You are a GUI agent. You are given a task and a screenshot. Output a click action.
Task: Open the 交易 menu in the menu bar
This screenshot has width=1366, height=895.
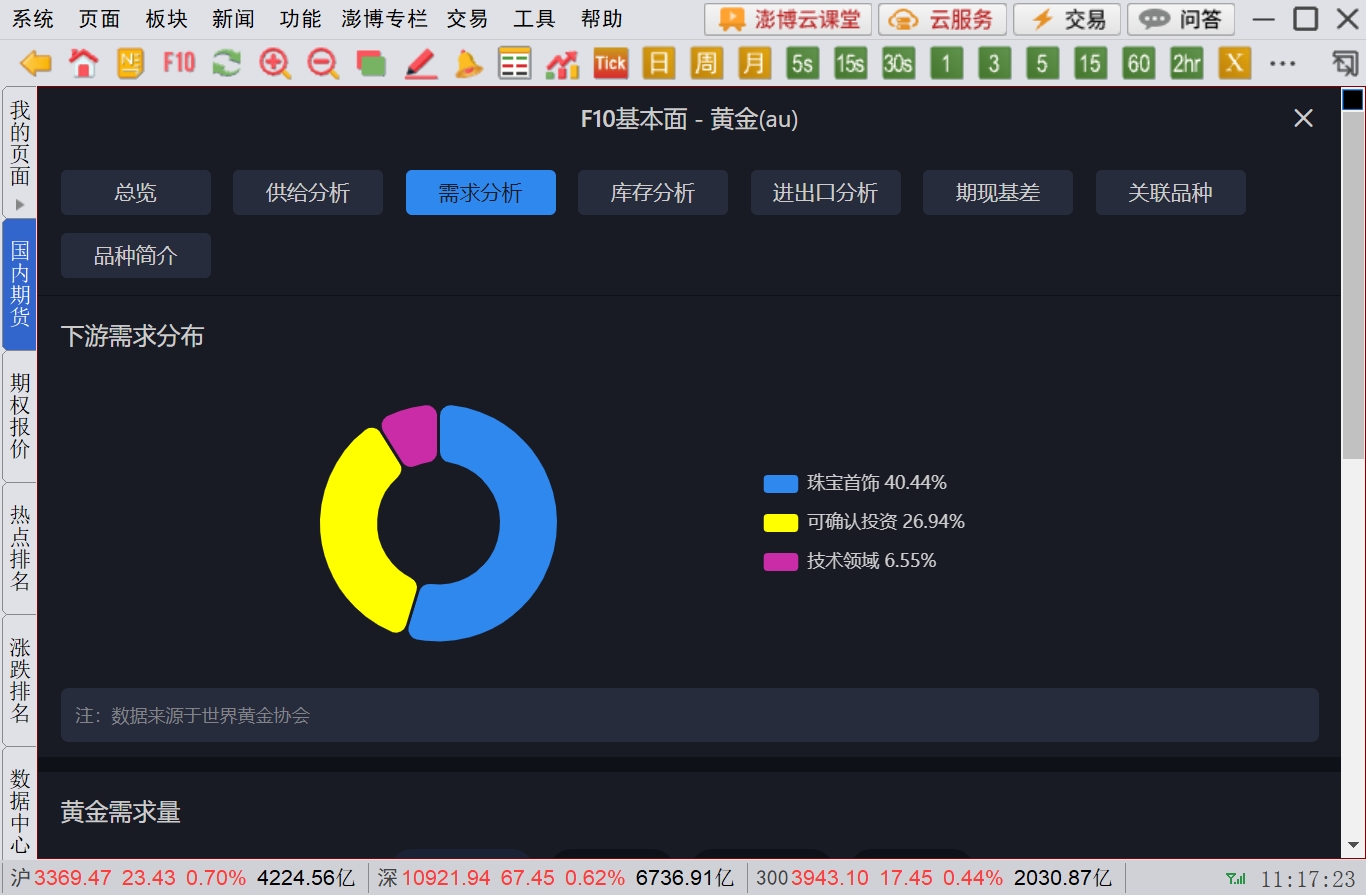tap(467, 19)
